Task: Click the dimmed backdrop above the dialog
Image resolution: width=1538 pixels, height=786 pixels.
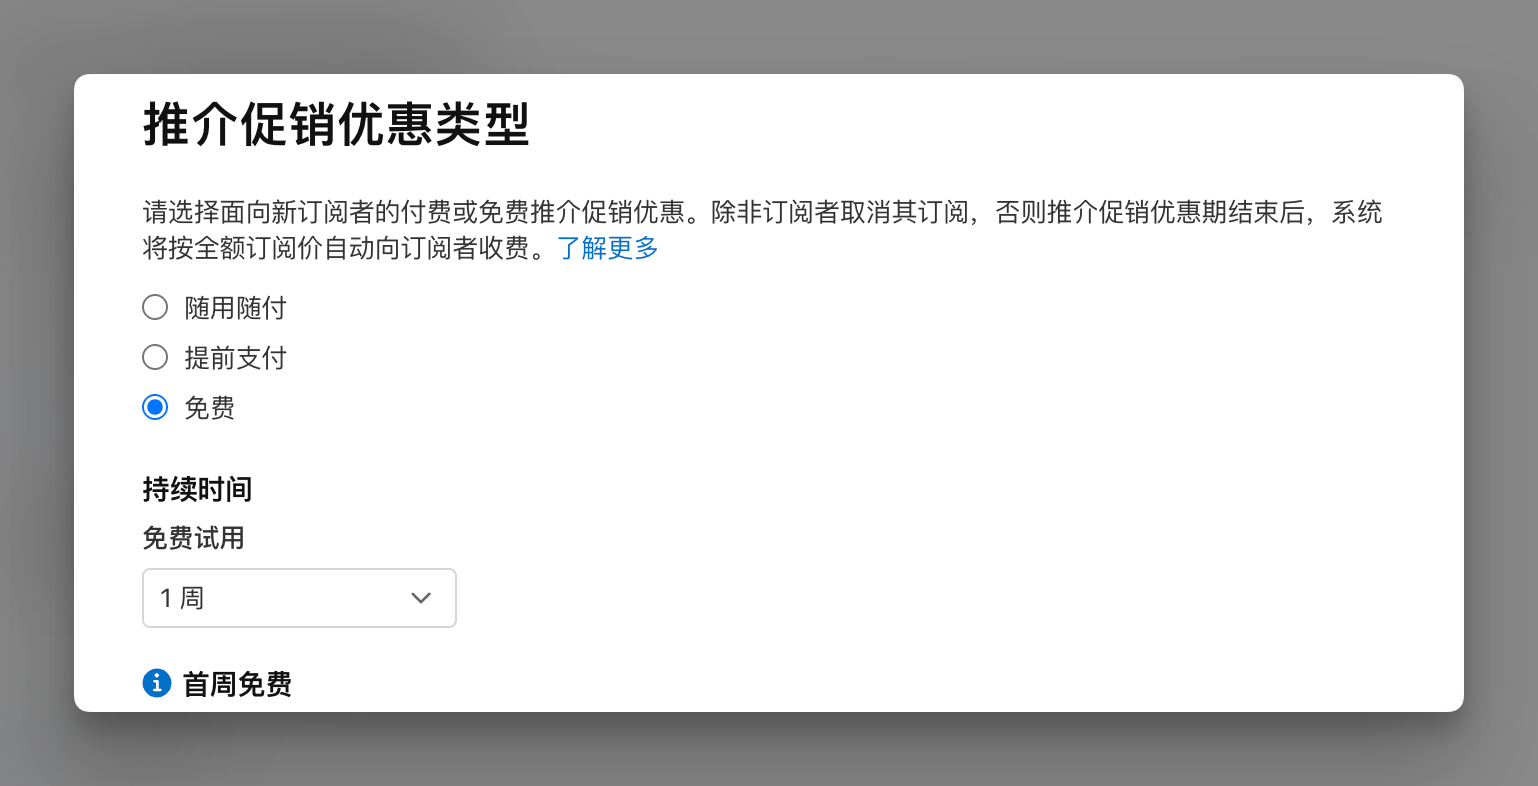Action: click(768, 35)
